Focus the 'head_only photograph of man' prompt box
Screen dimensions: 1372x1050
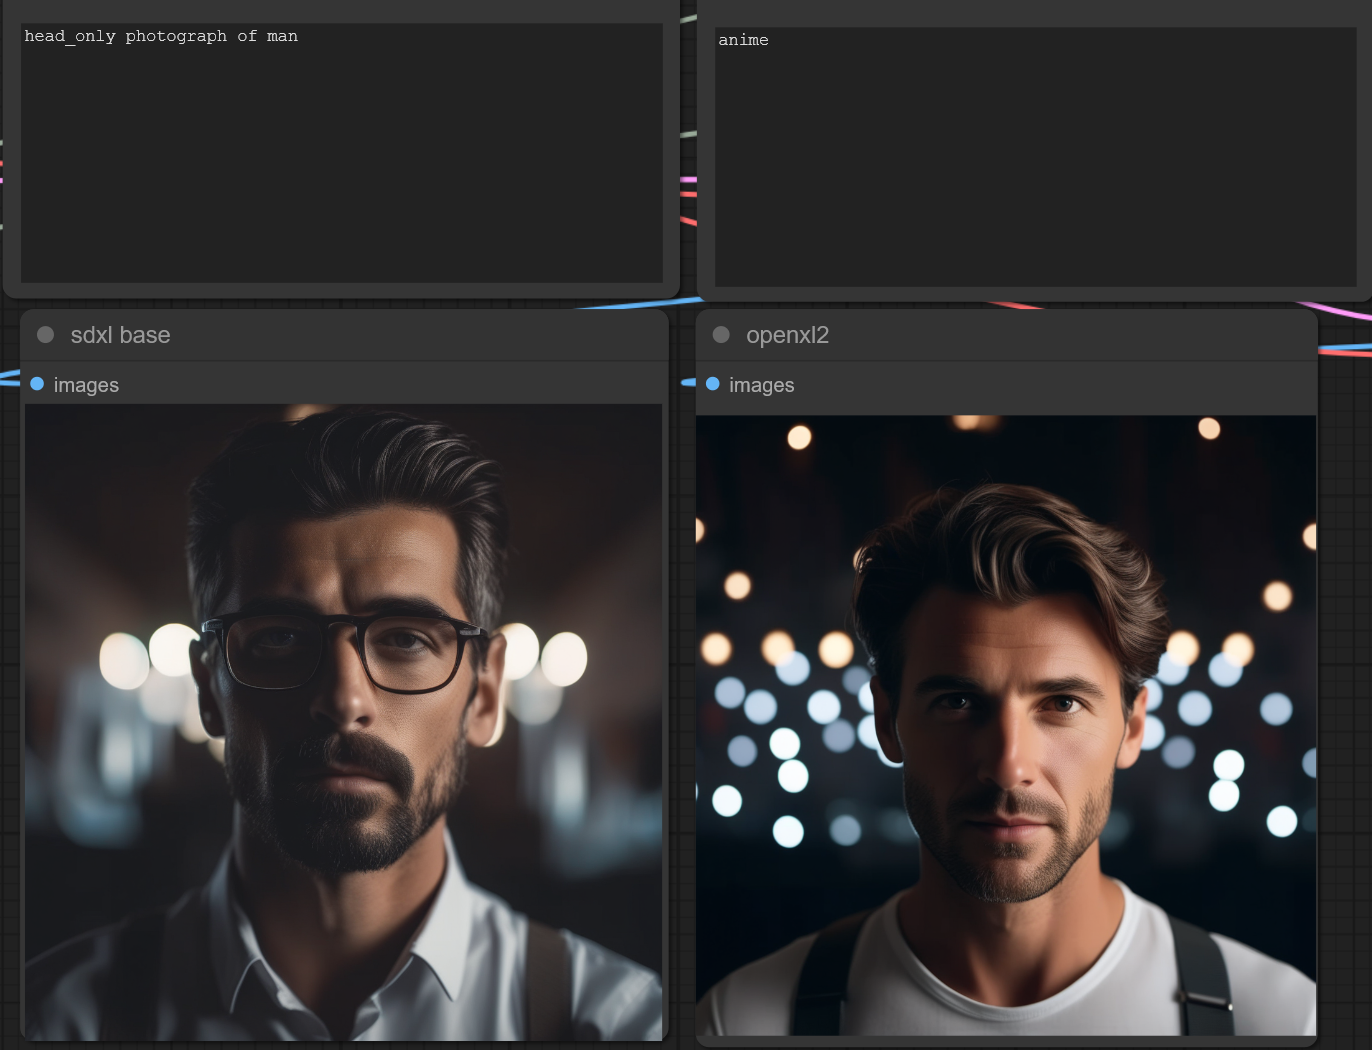341,152
